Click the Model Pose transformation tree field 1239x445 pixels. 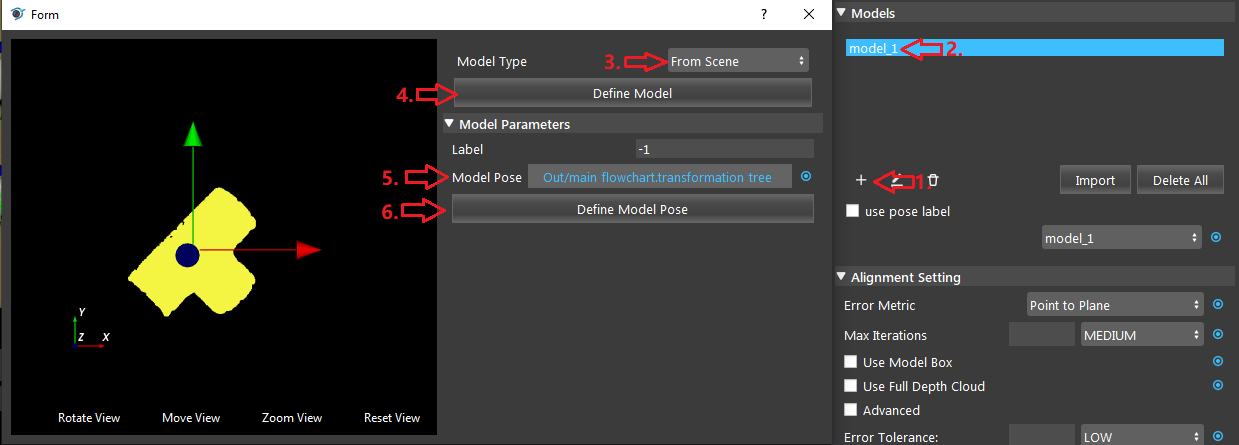tap(660, 177)
